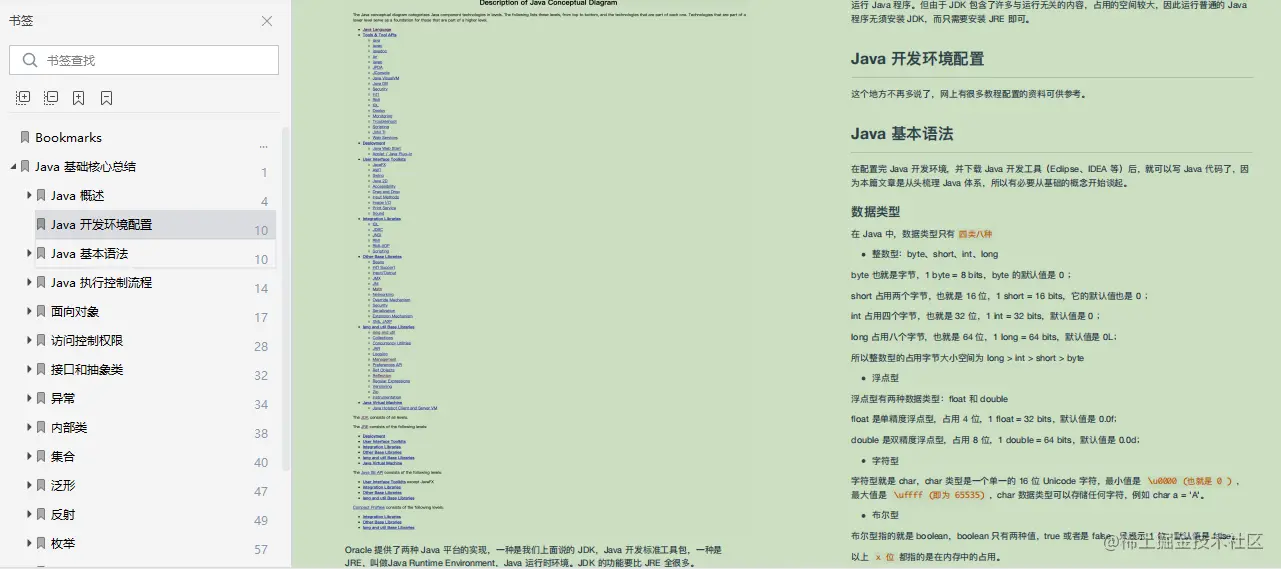
Task: Follow the Tools & Tool APIs link
Action: [381, 35]
